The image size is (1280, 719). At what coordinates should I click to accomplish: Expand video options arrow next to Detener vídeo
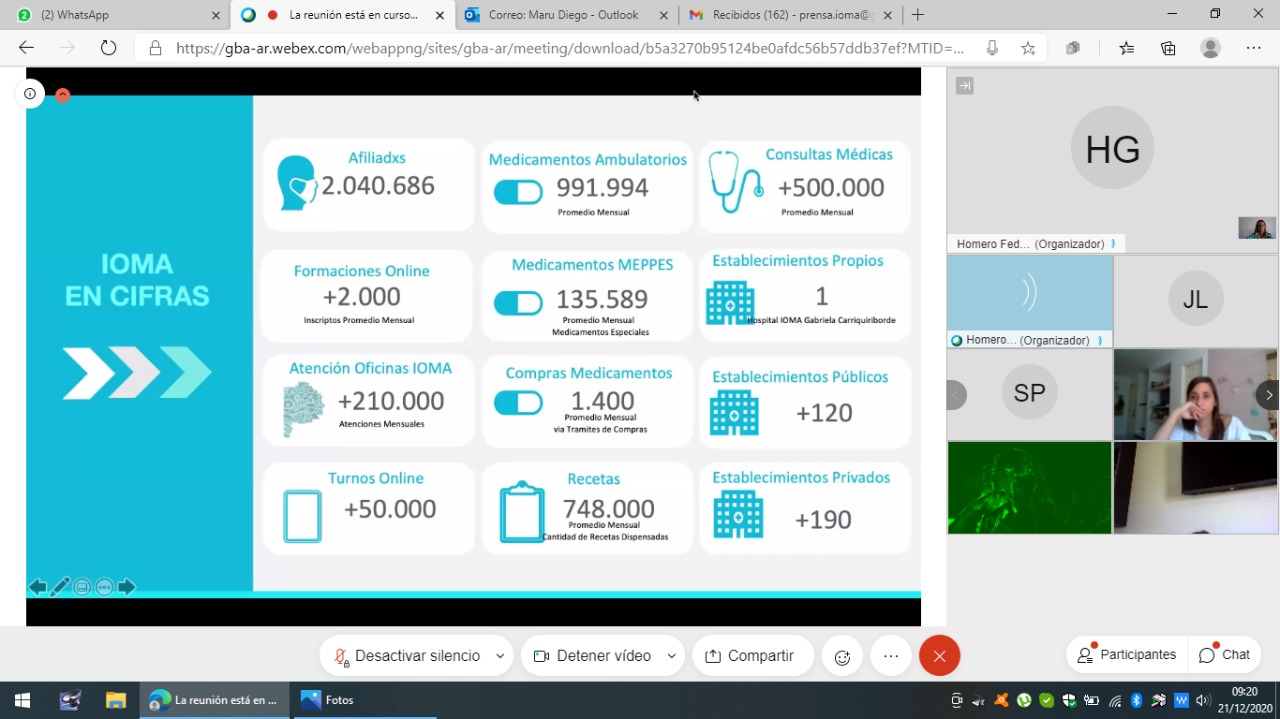pyautogui.click(x=672, y=656)
